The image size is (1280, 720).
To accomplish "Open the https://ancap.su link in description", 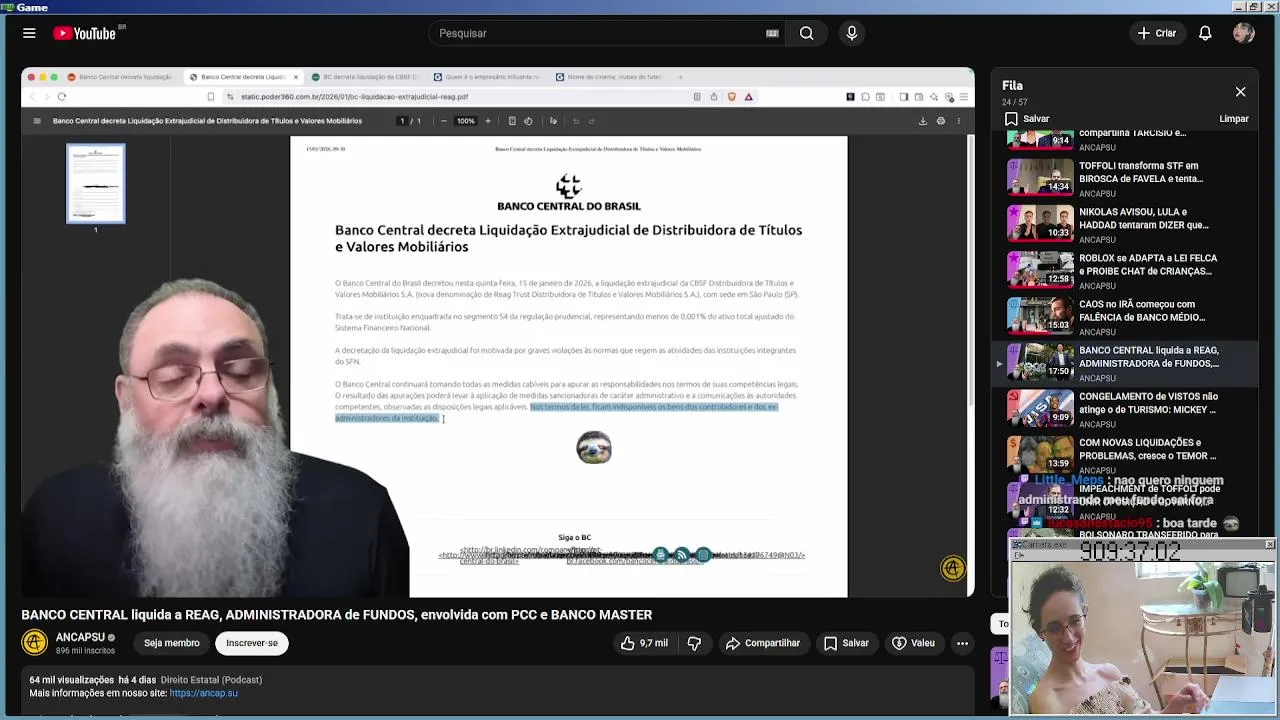I will point(204,693).
